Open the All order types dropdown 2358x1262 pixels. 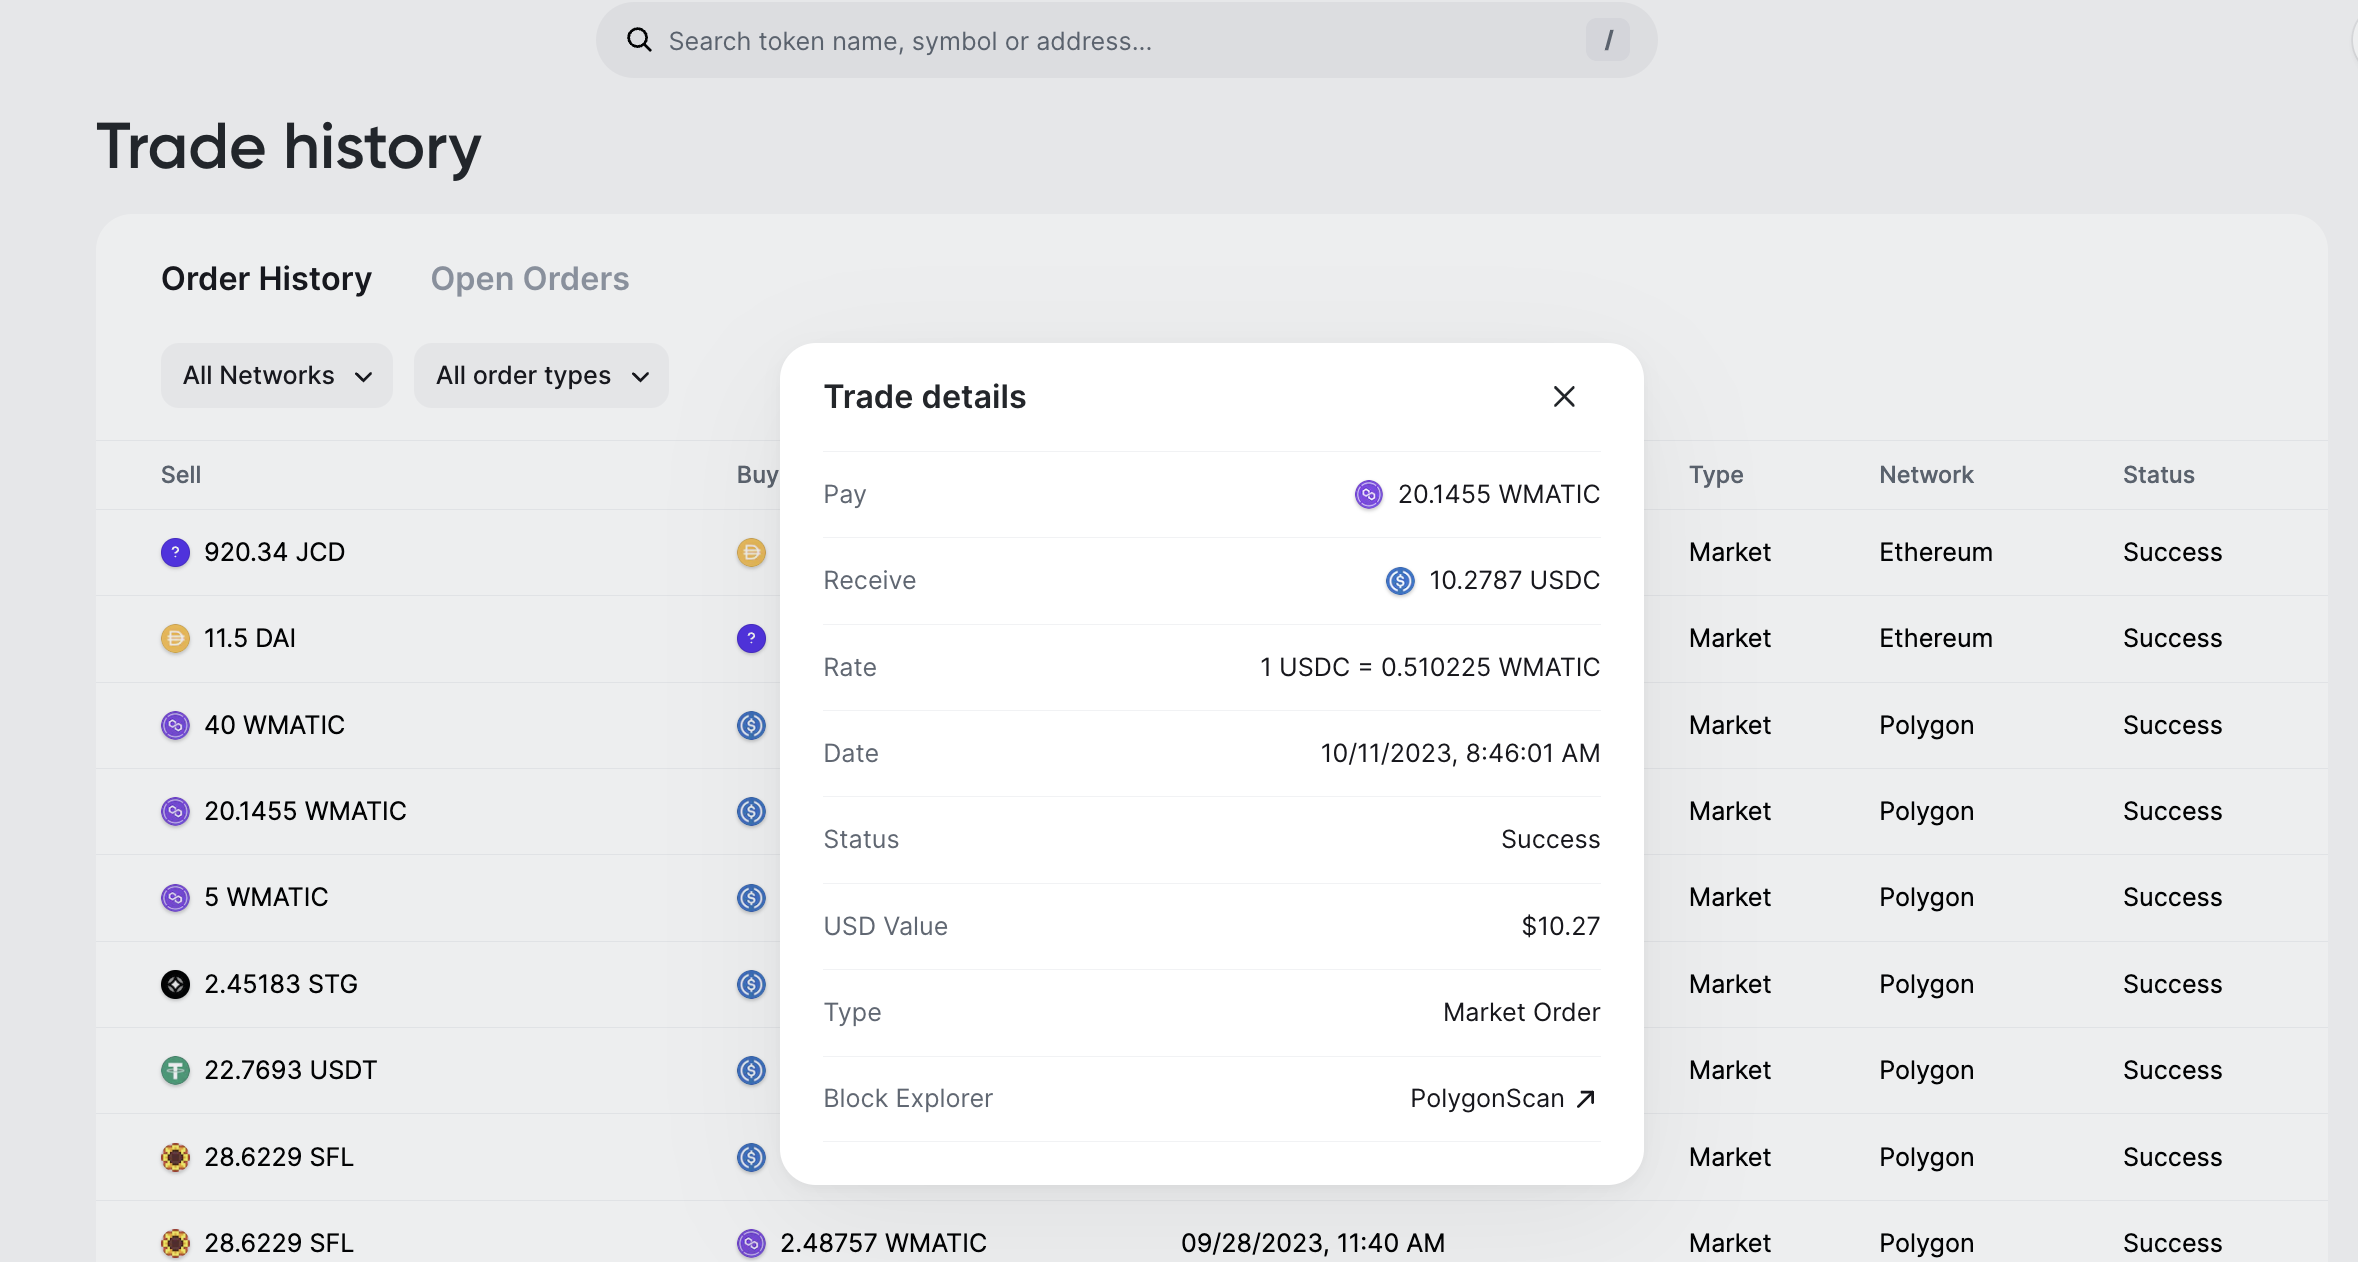coord(541,375)
